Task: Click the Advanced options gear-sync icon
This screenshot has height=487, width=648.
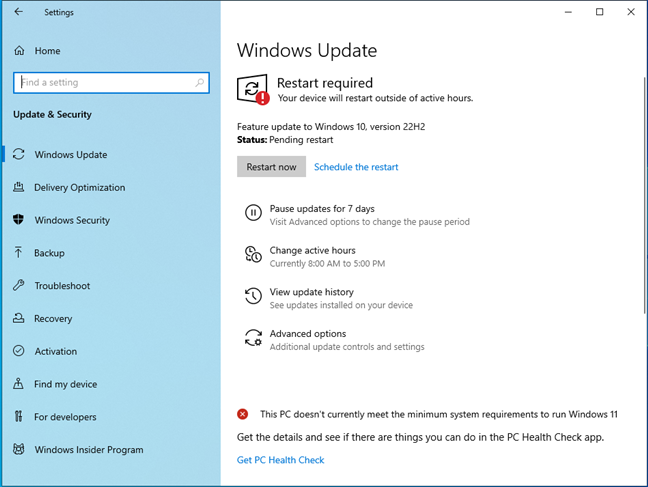Action: tap(253, 338)
